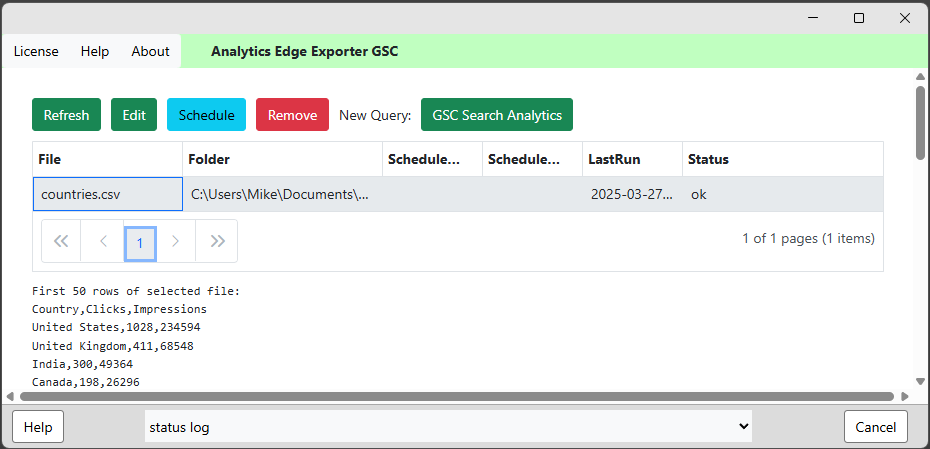Click the '1 of 1 pages (1 items)' text

coord(808,238)
